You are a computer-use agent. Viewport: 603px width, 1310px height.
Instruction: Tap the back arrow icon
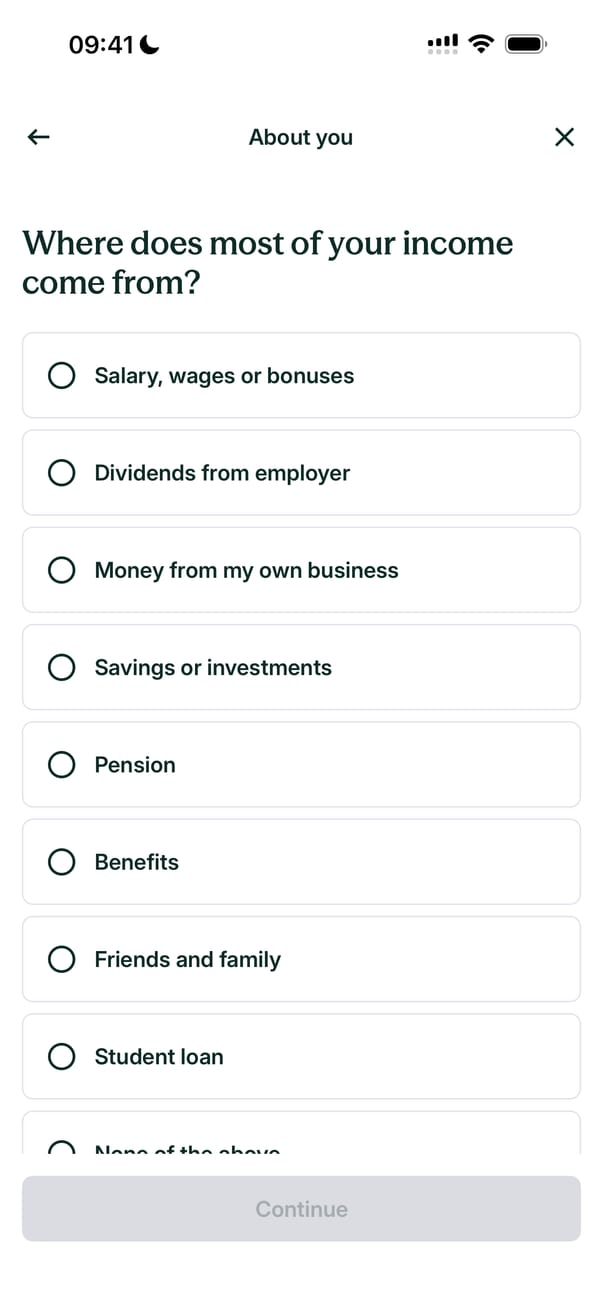pos(38,137)
